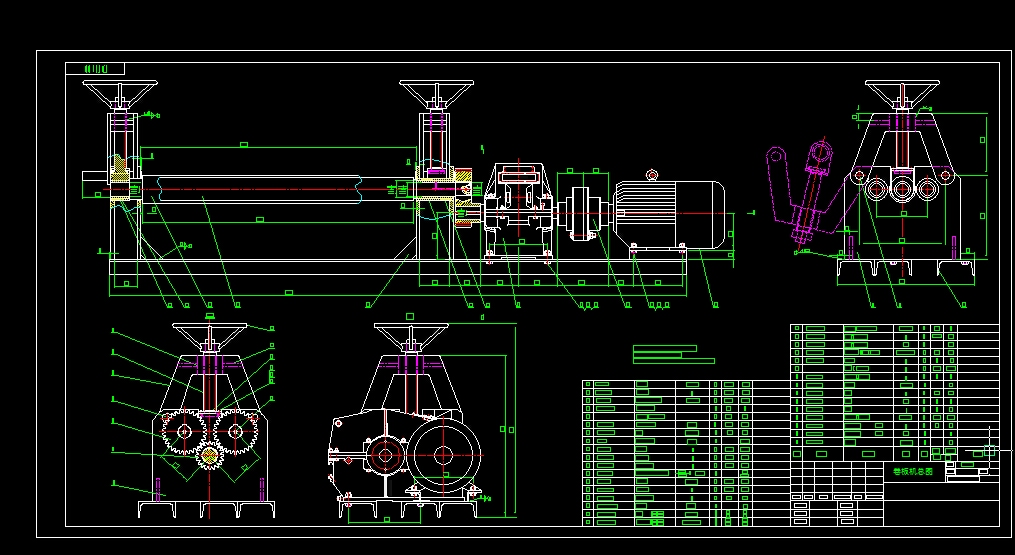Select the small bottom pinion with the yellow hub
1015x555 pixels.
(209, 456)
